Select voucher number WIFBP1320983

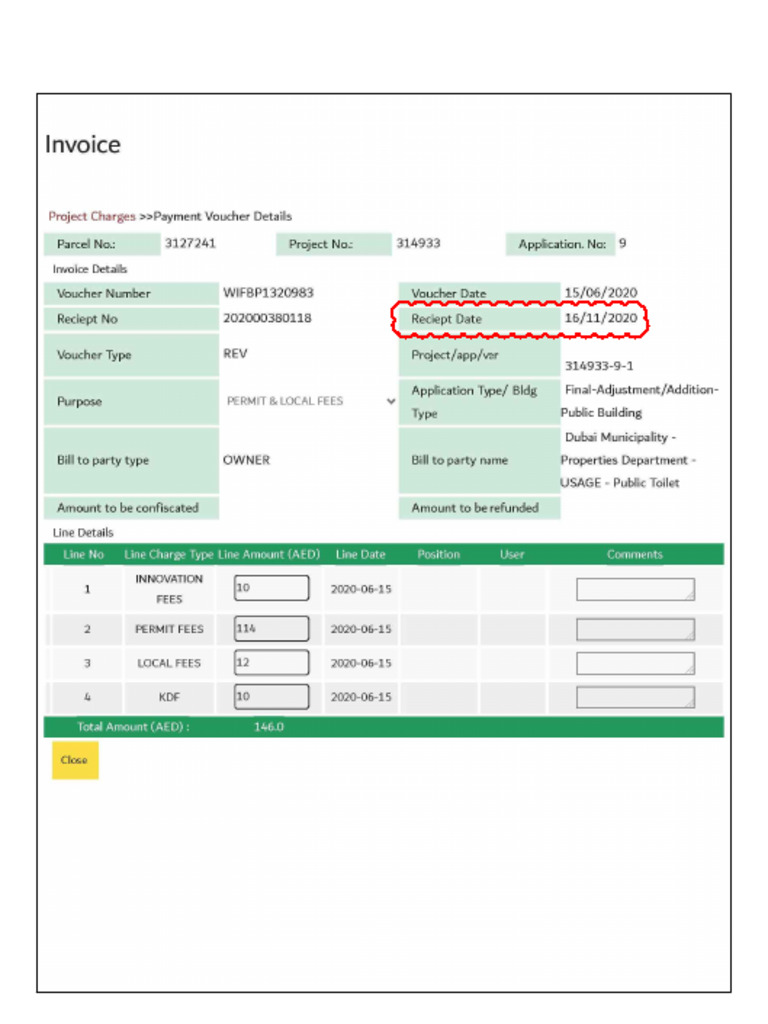268,293
